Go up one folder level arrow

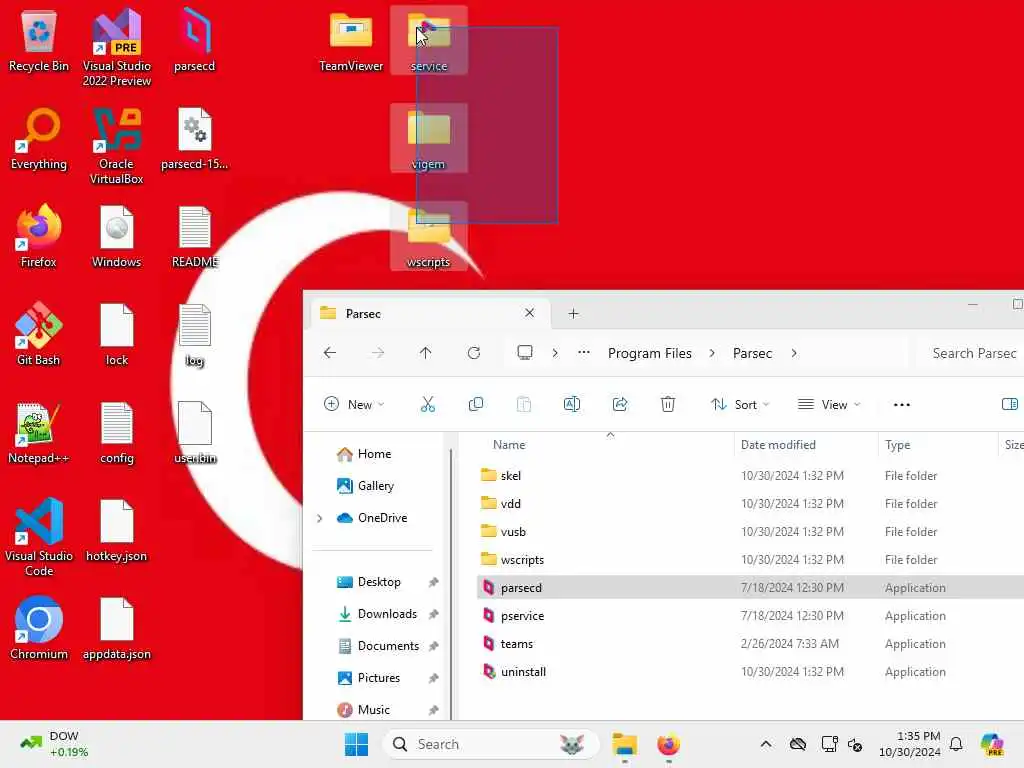click(426, 353)
